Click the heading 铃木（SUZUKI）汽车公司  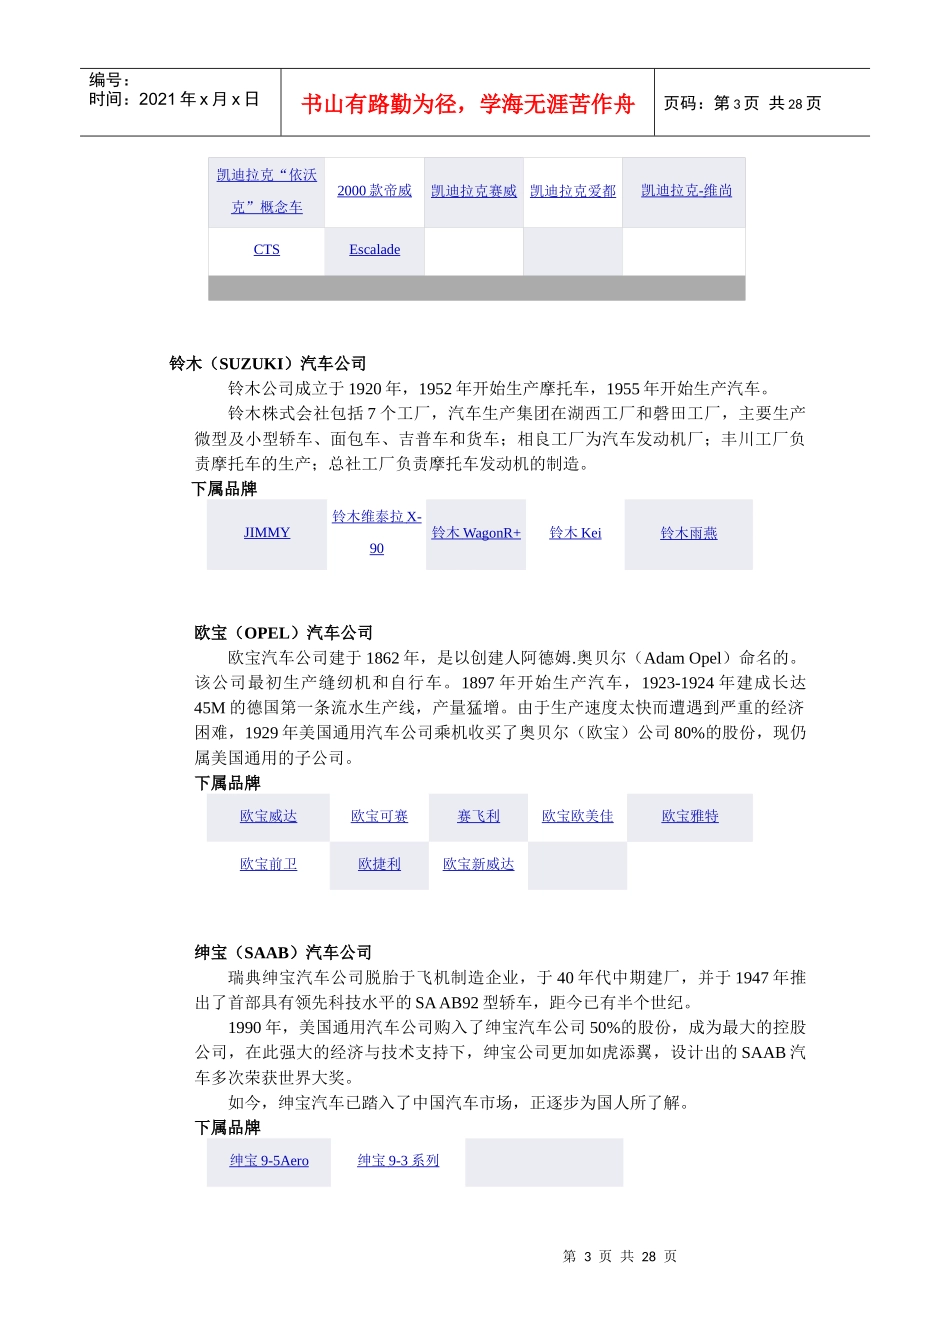[x=268, y=364]
